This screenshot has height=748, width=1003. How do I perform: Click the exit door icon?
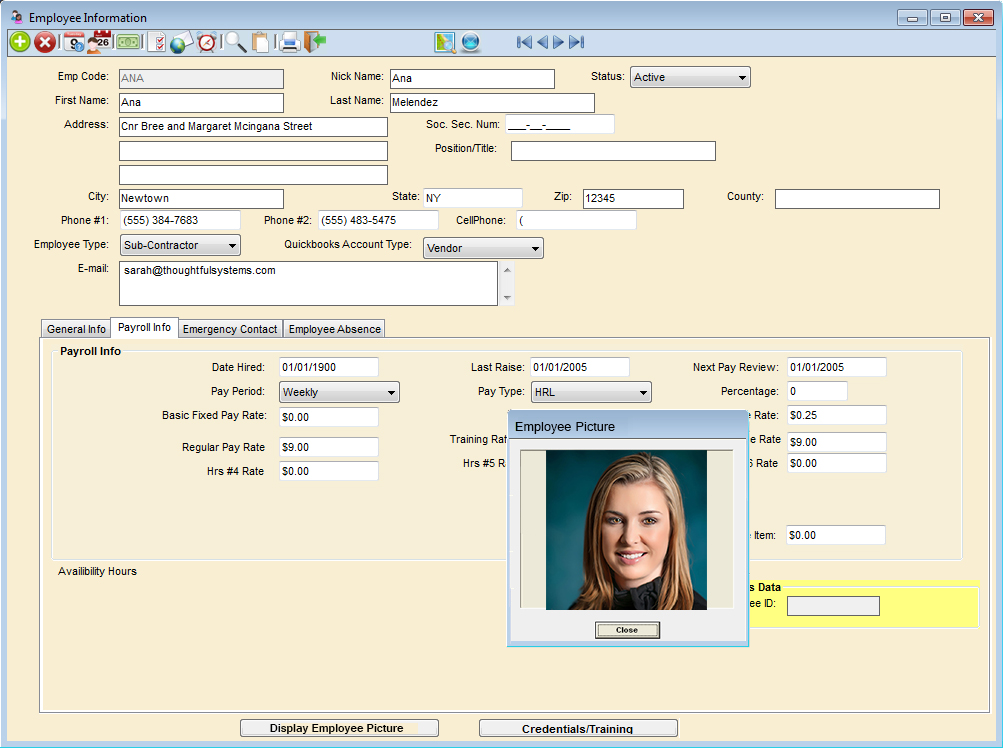tap(316, 42)
